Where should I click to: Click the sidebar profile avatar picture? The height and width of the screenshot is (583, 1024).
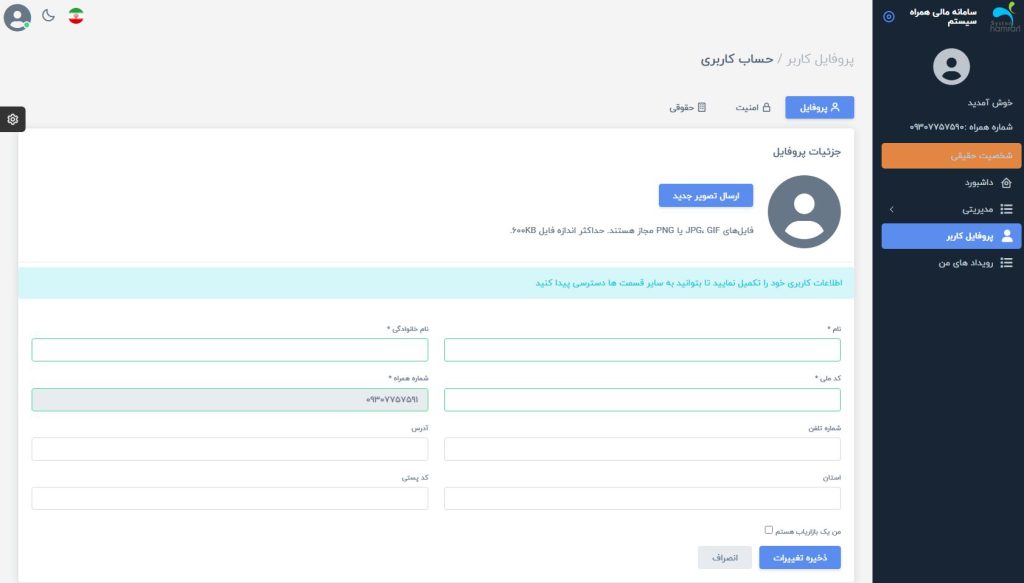click(x=951, y=67)
